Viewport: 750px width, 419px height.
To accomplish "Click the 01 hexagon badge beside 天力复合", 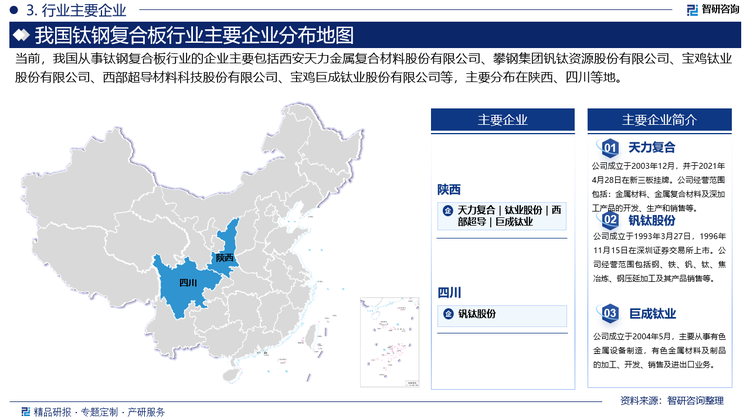I will point(610,148).
